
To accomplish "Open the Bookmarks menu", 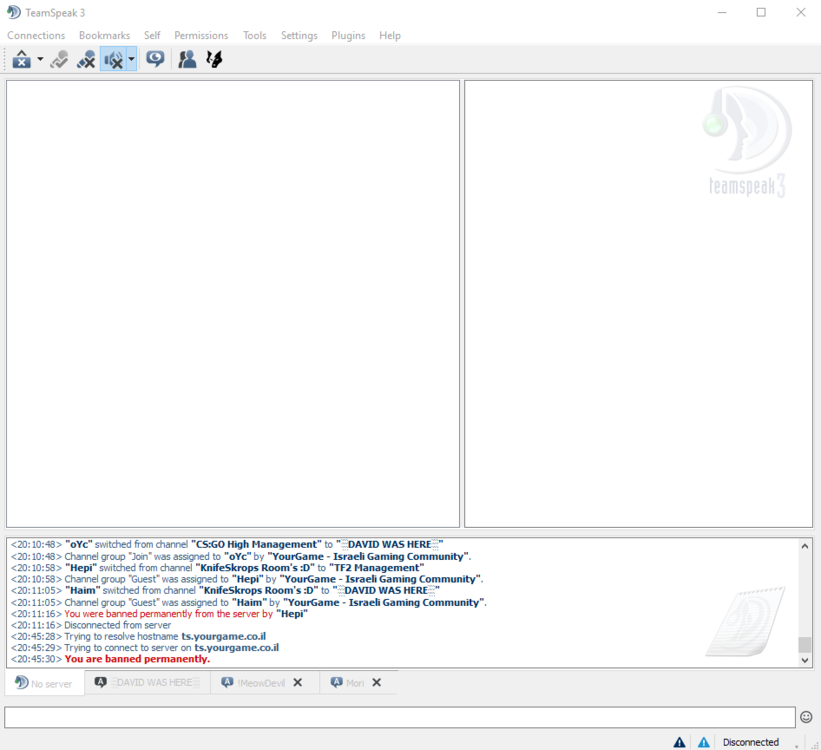I will [104, 35].
